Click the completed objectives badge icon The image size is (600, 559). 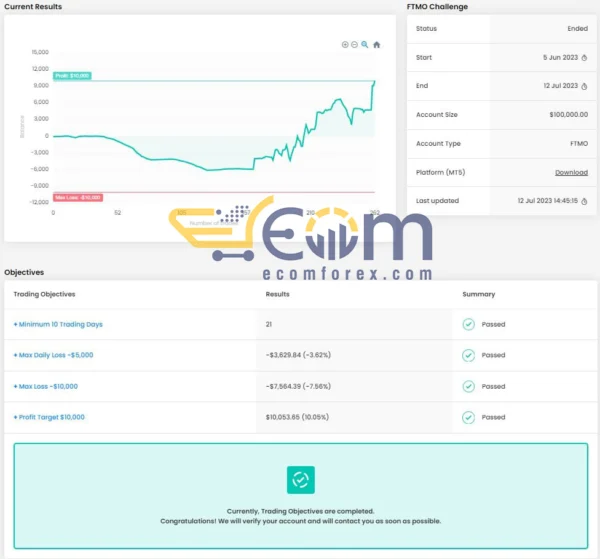(x=300, y=480)
